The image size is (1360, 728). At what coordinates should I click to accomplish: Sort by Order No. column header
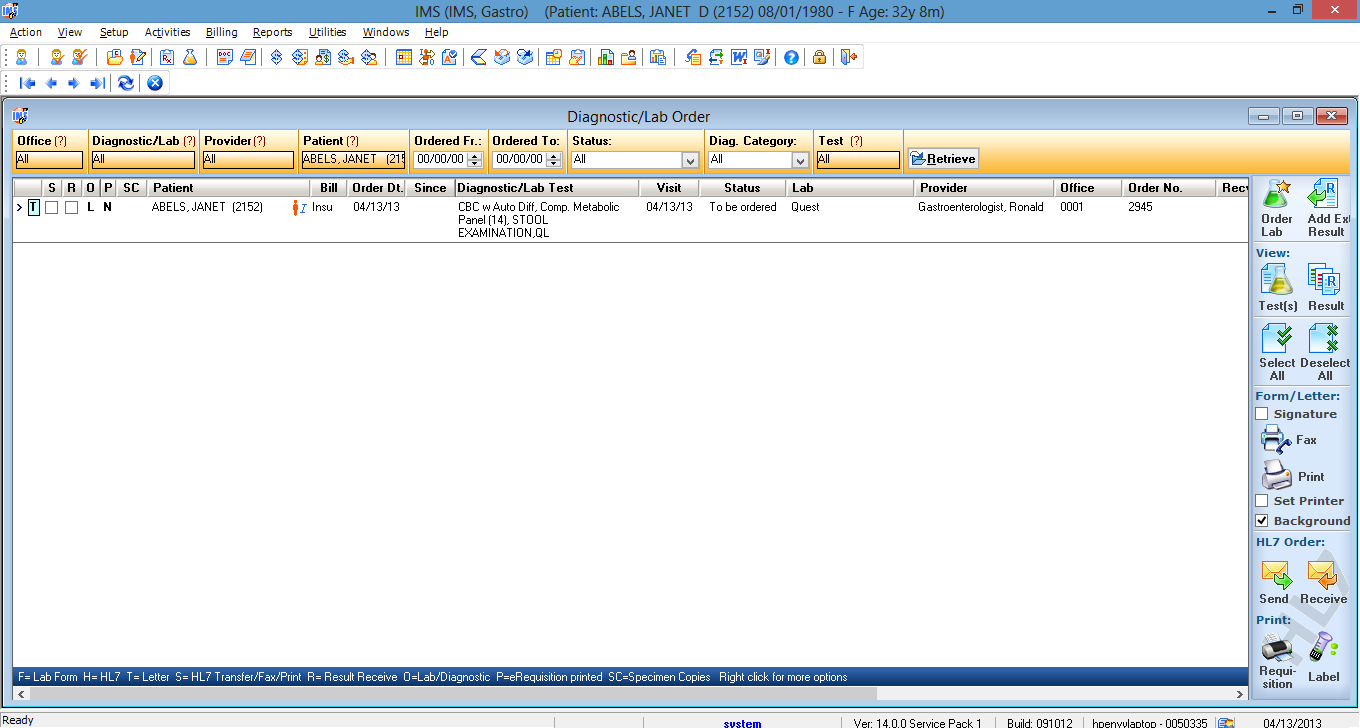(1168, 188)
